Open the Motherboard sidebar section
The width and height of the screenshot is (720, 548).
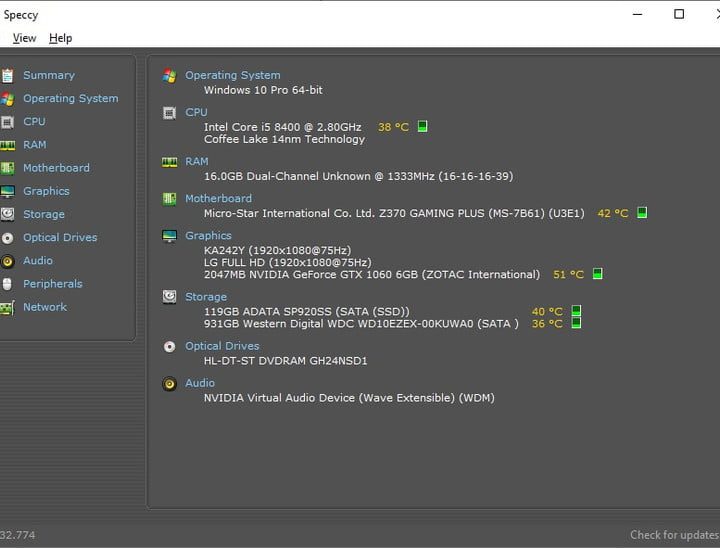pos(56,168)
